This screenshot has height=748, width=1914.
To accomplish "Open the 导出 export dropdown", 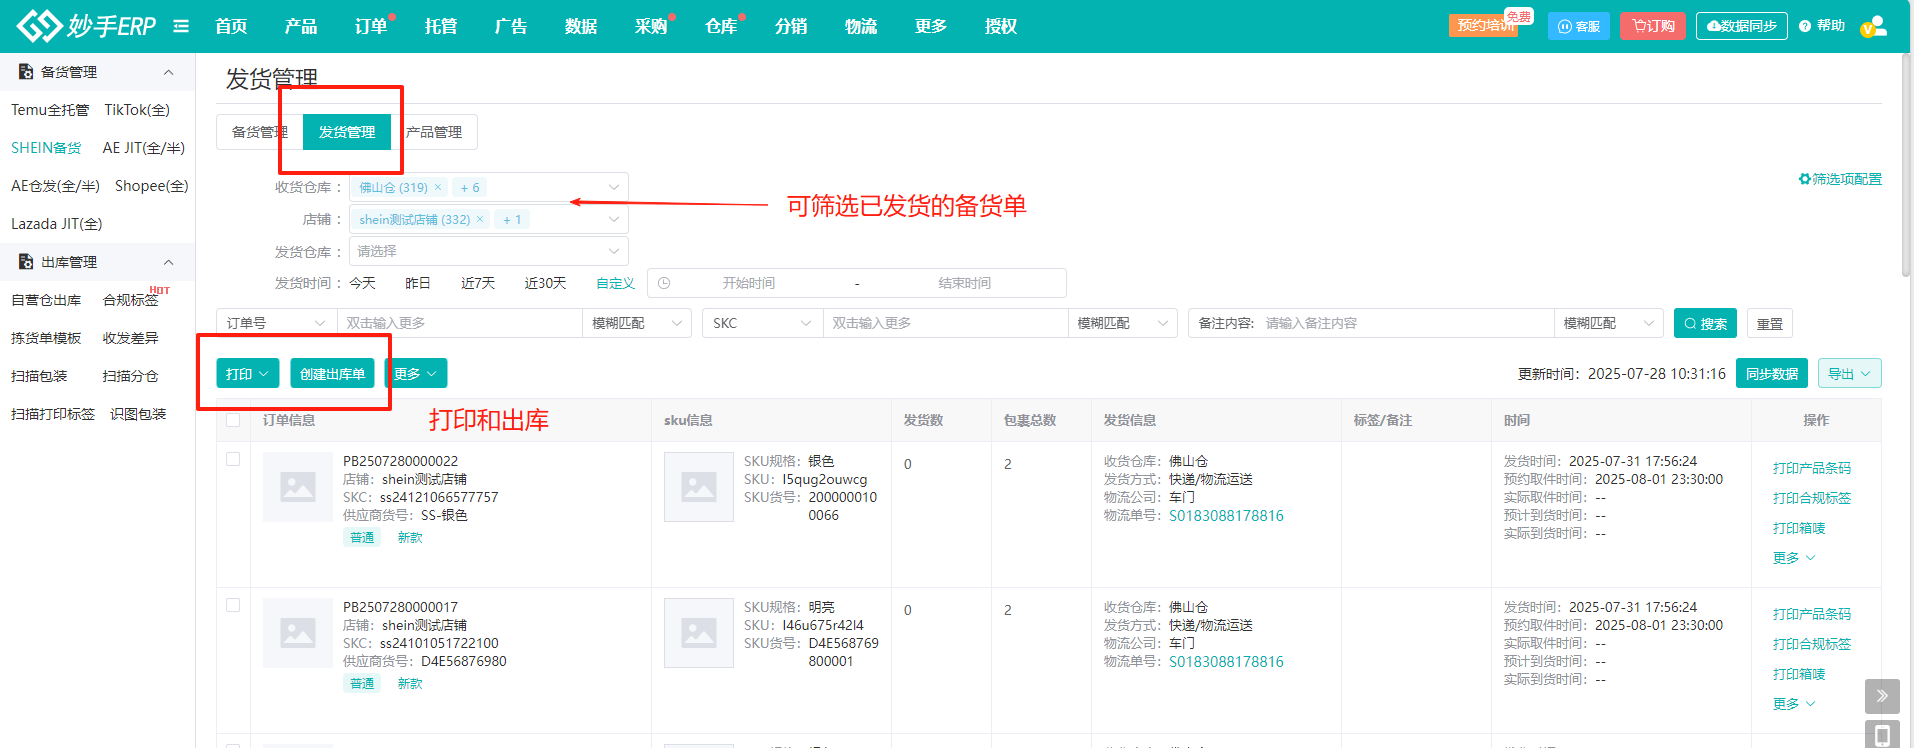I will [1849, 373].
